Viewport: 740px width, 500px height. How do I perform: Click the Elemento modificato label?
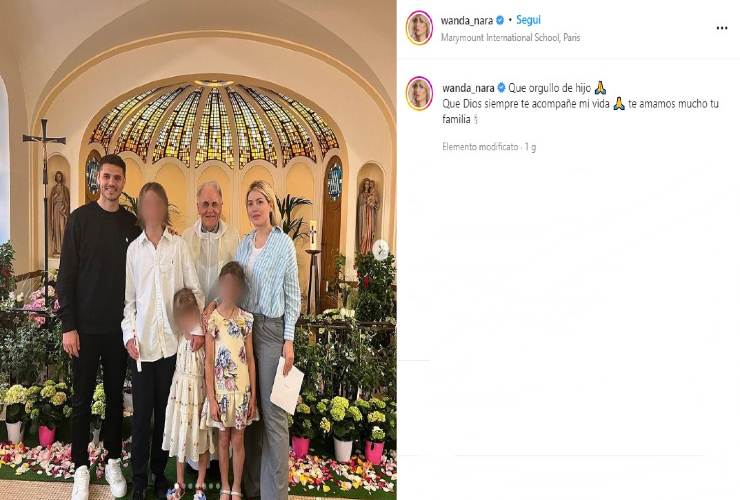[x=480, y=147]
